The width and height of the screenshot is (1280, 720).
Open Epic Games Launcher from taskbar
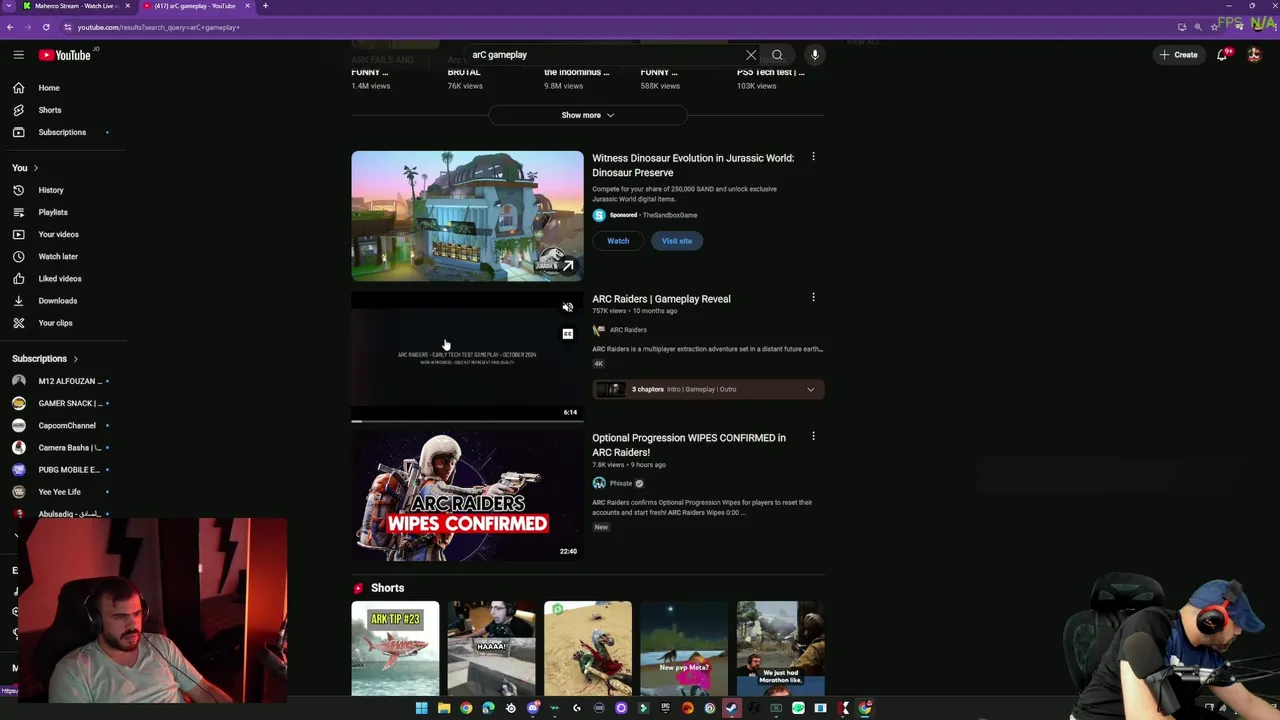coord(665,708)
